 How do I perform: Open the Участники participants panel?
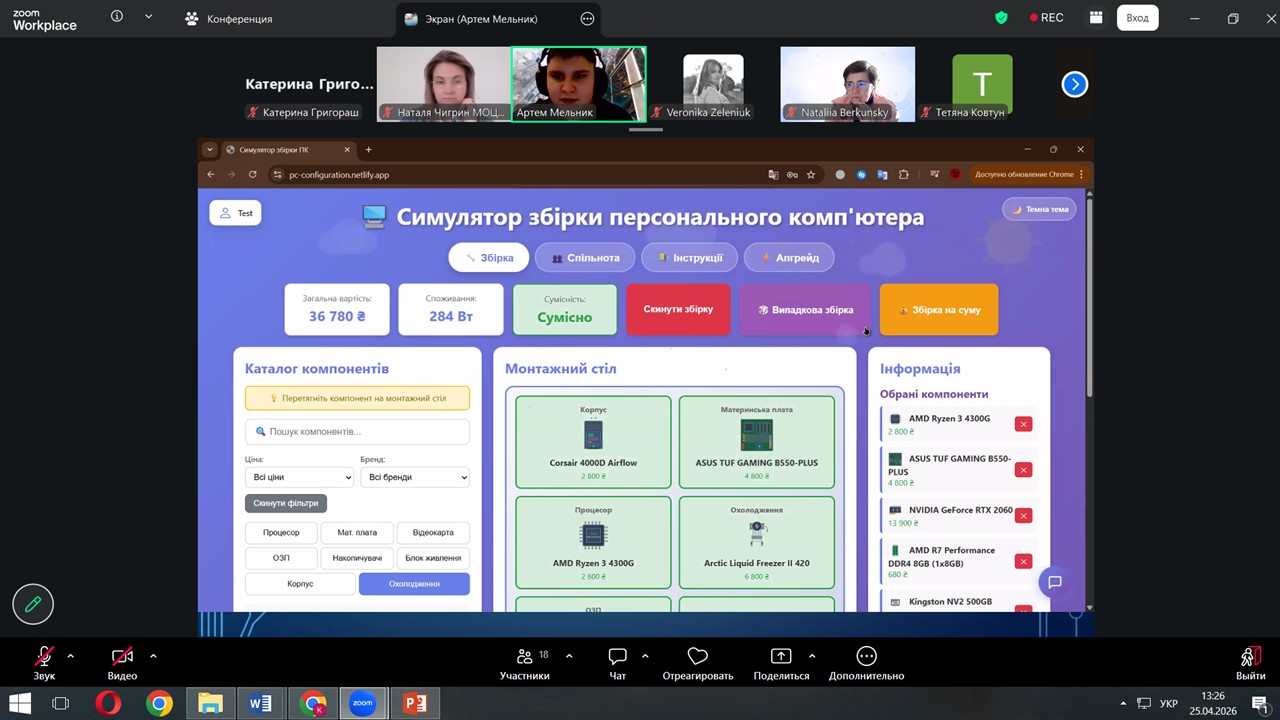click(x=525, y=657)
